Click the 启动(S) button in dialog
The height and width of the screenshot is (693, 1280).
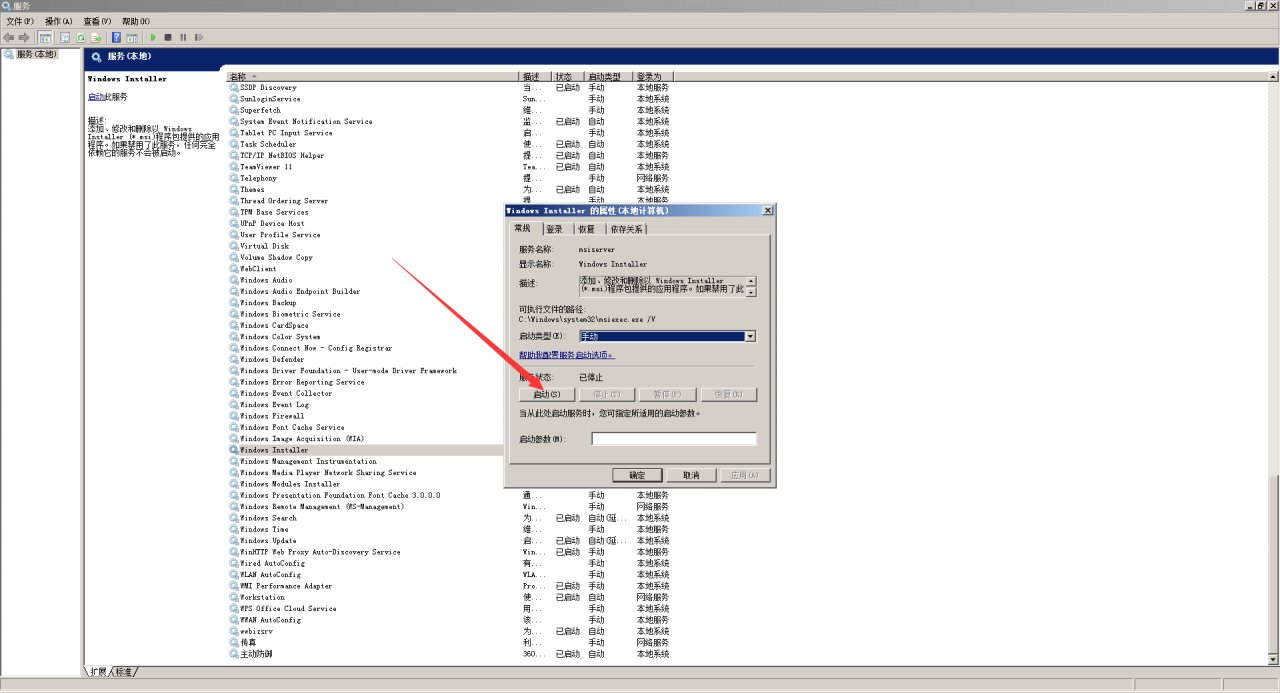tap(546, 395)
